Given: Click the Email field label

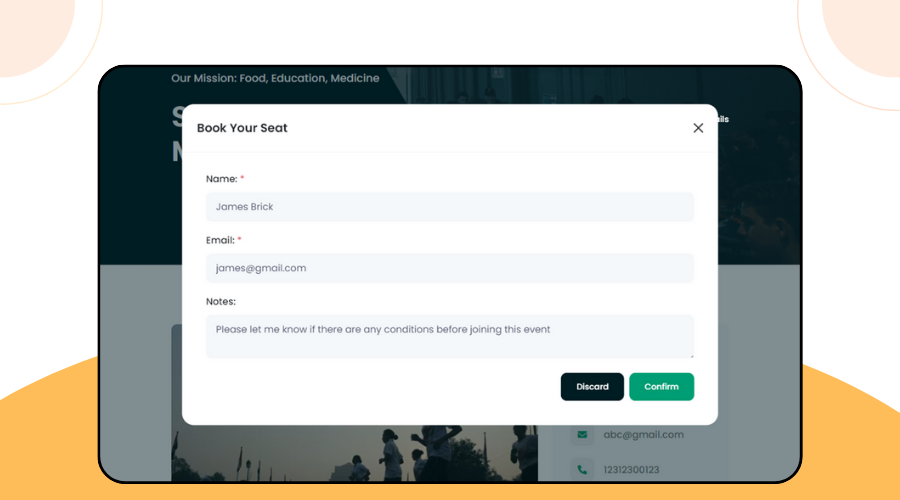Looking at the screenshot, I should [x=220, y=240].
